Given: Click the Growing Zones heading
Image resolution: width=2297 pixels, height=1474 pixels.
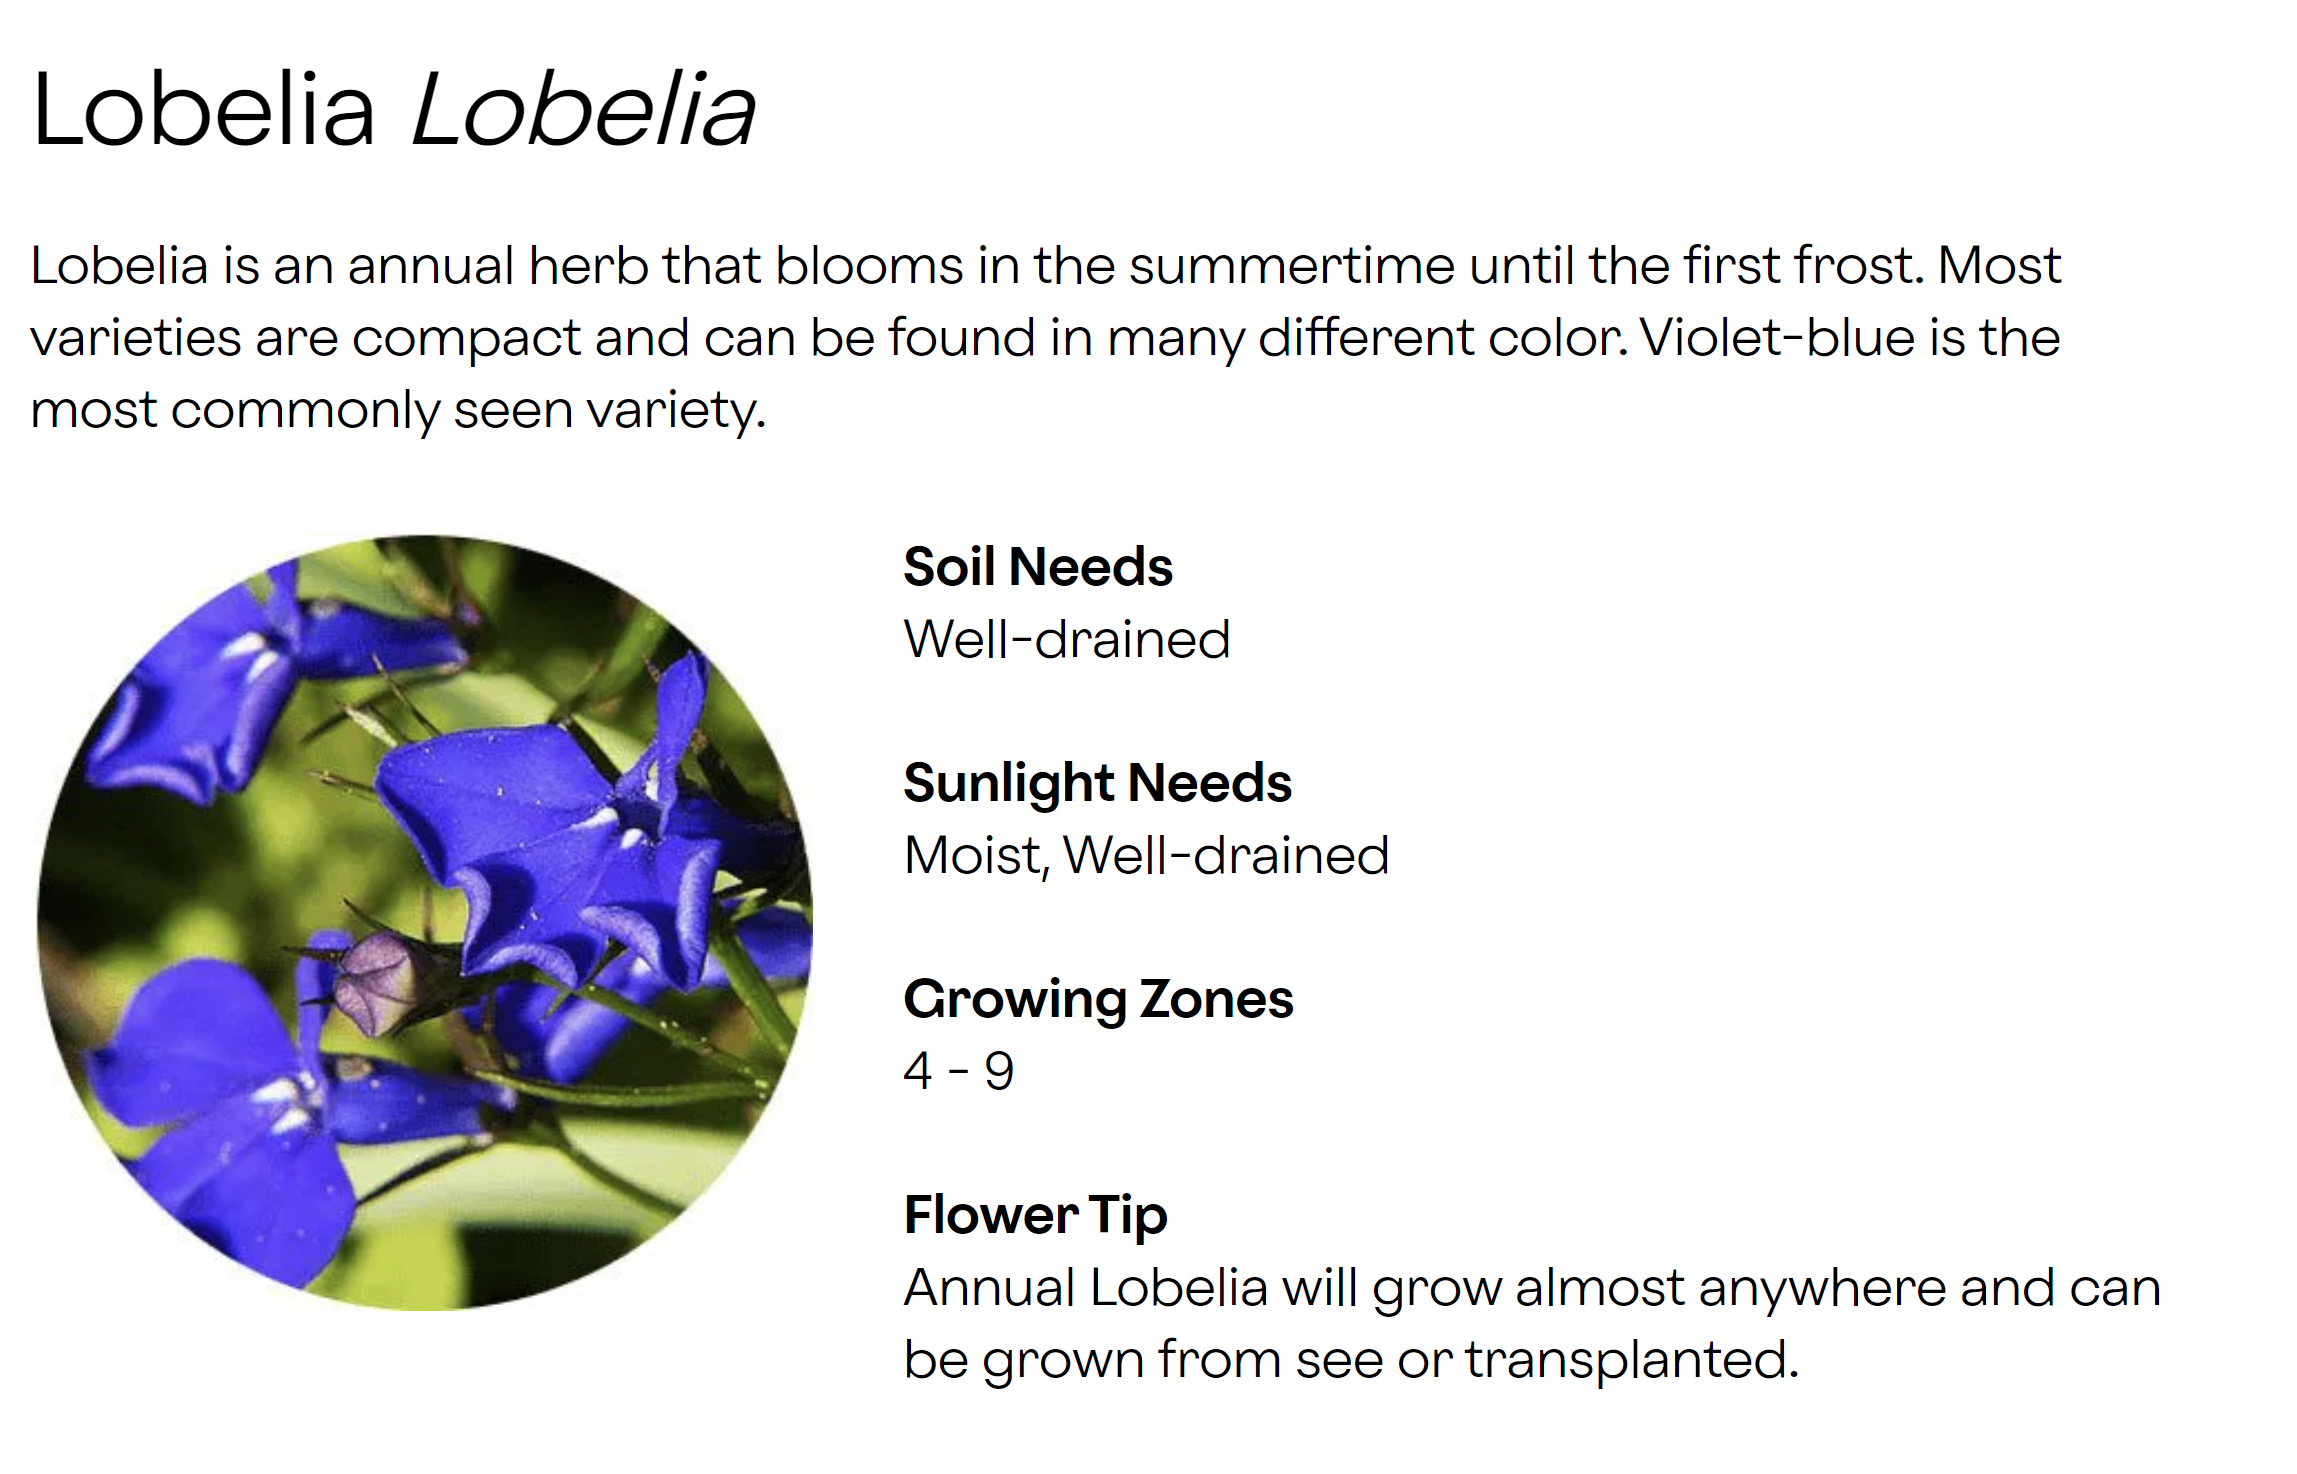Looking at the screenshot, I should click(1097, 999).
